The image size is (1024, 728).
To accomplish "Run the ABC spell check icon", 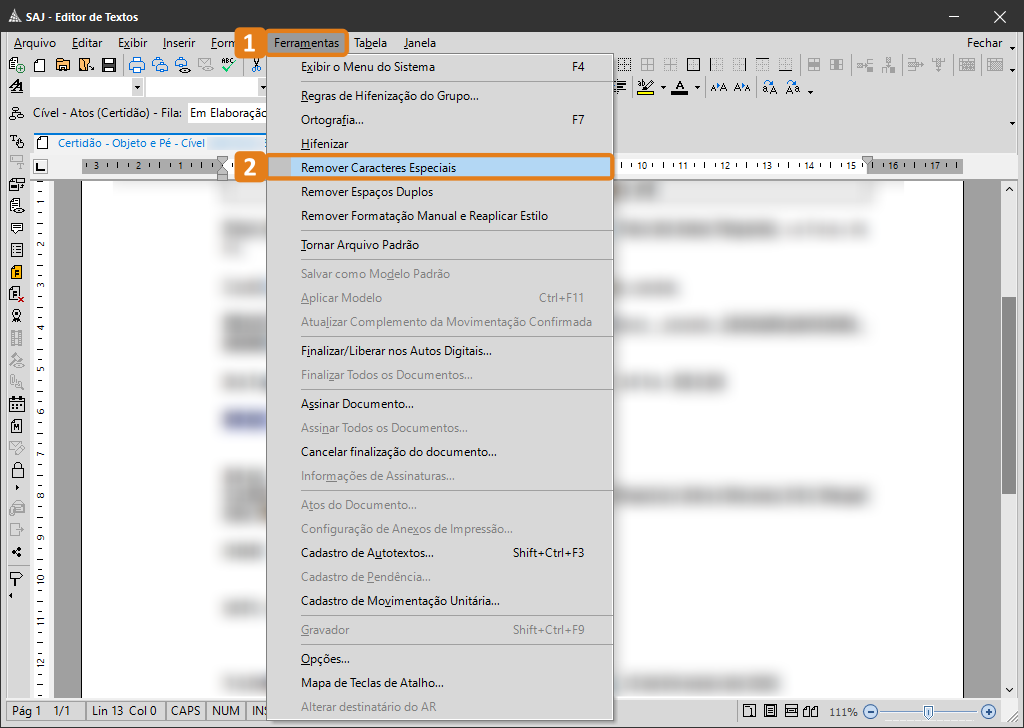I will tap(228, 64).
